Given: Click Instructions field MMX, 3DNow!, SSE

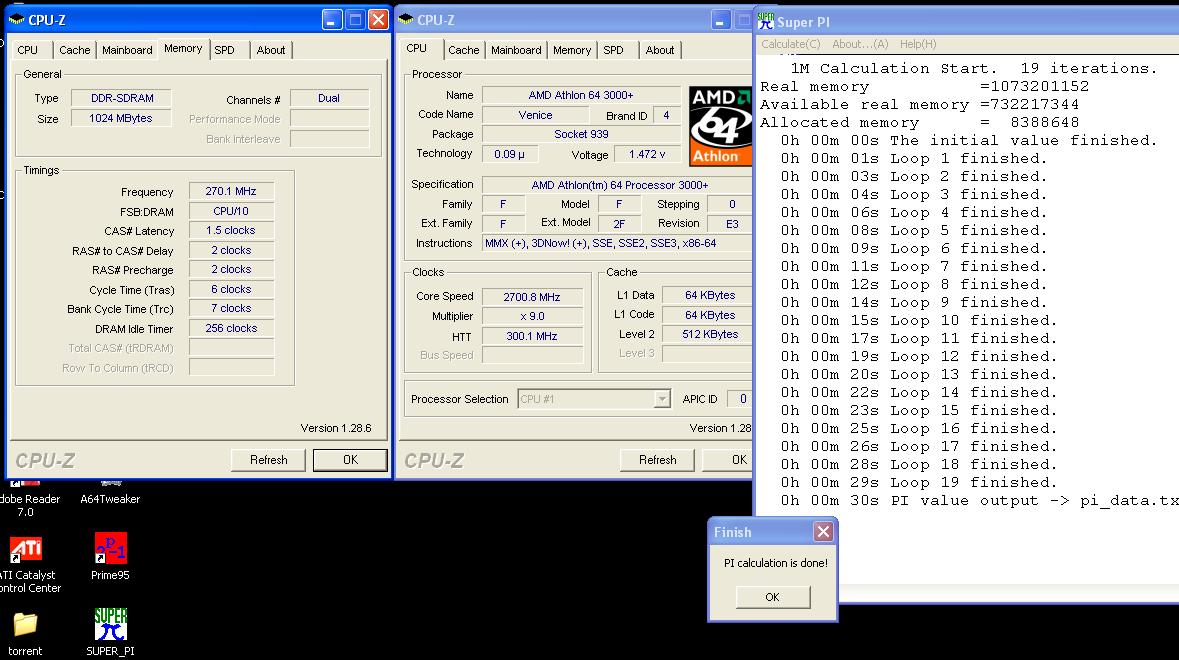Looking at the screenshot, I should pos(617,243).
